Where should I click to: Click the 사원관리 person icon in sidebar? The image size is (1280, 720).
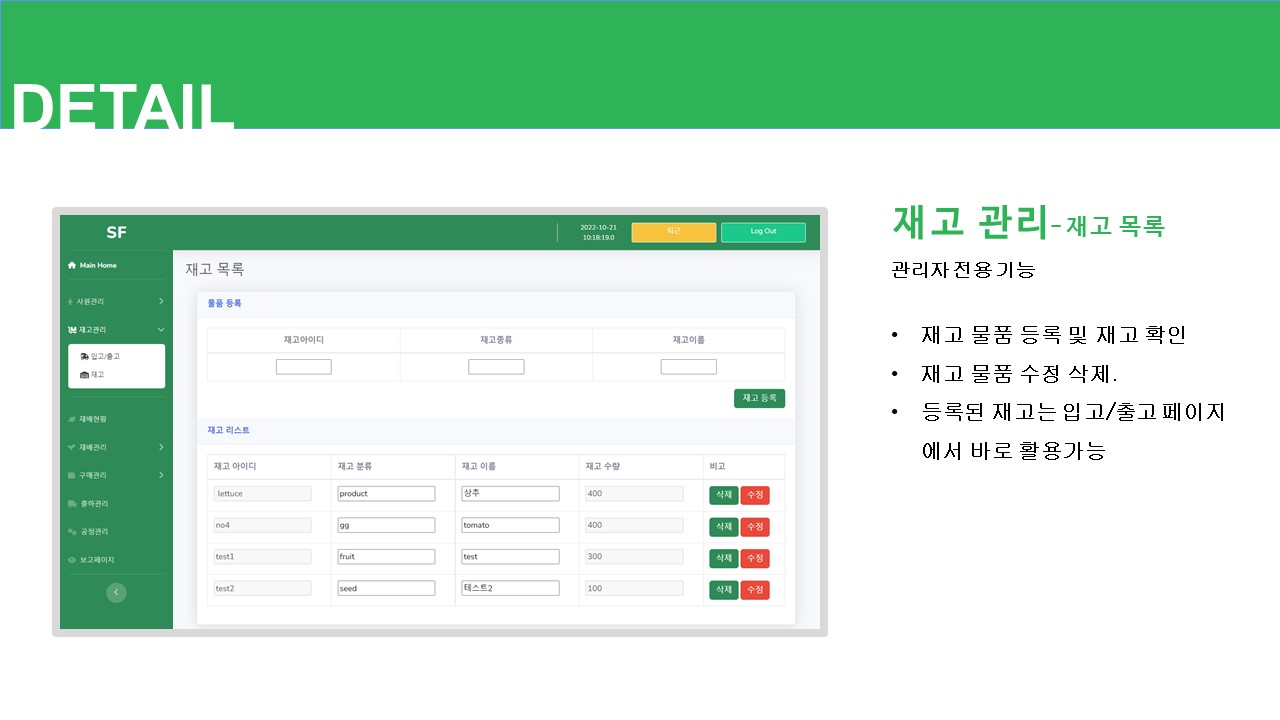[x=72, y=301]
